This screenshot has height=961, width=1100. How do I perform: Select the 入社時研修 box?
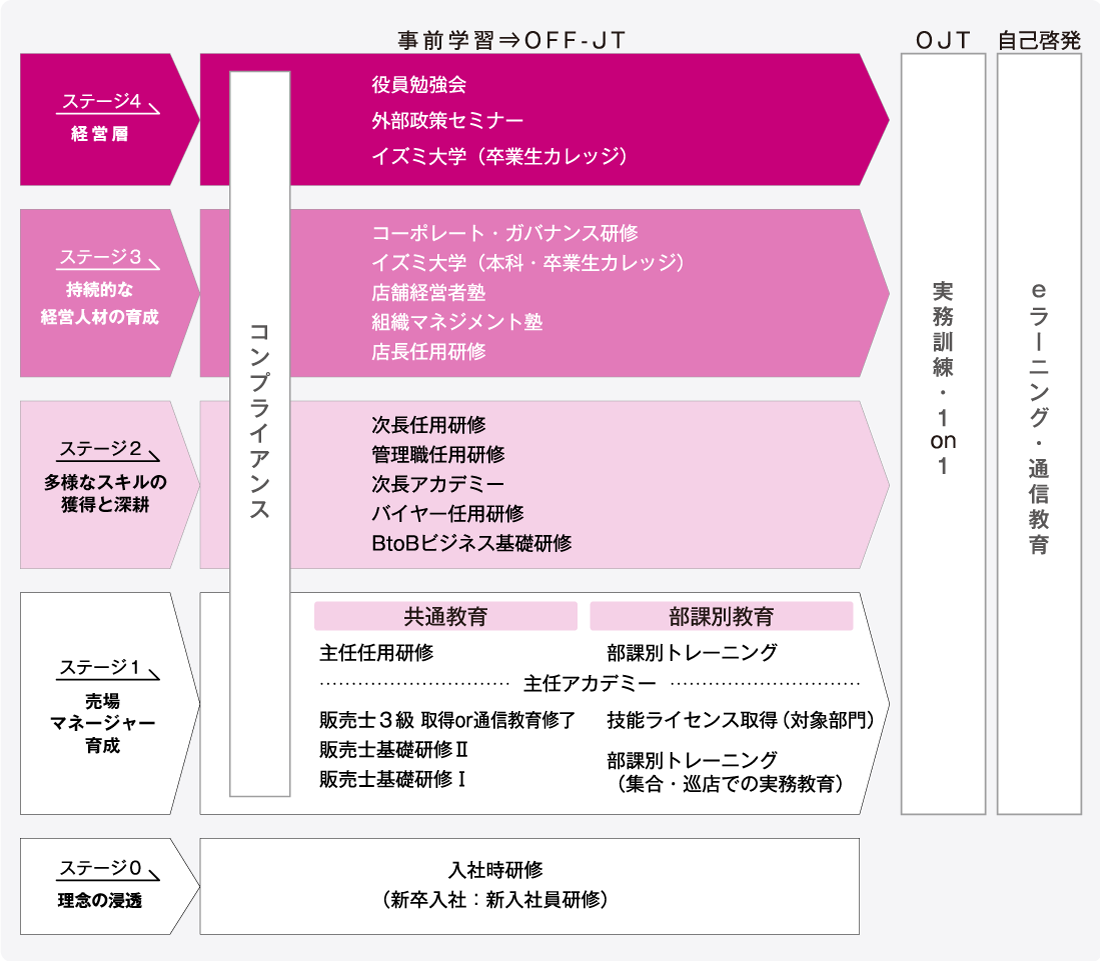point(530,885)
